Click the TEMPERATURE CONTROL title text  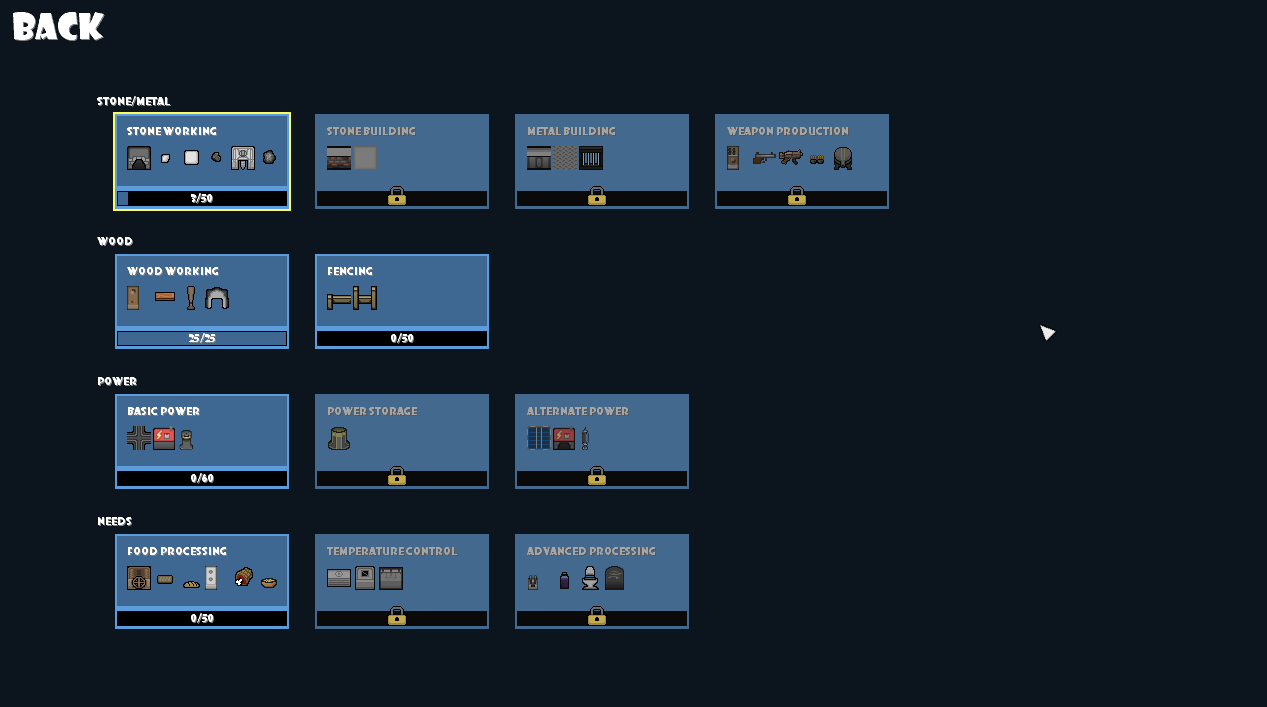(x=392, y=551)
